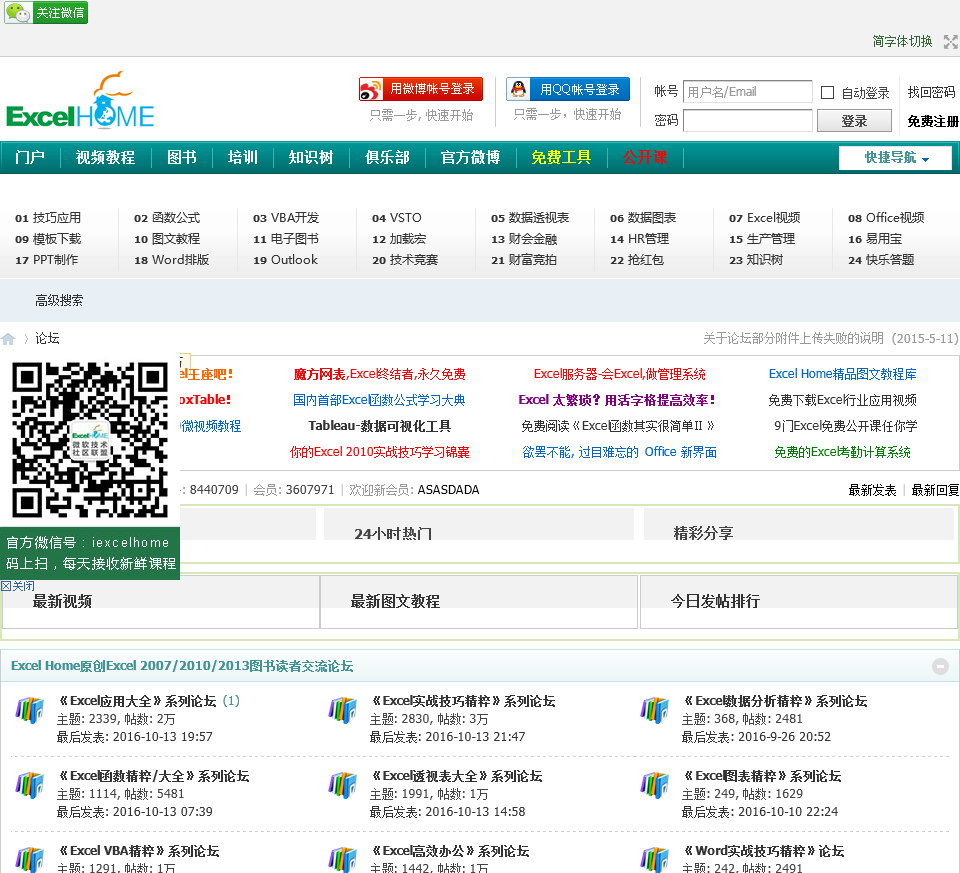Open 论坛 in the breadcrumb
The height and width of the screenshot is (873, 960).
point(47,339)
